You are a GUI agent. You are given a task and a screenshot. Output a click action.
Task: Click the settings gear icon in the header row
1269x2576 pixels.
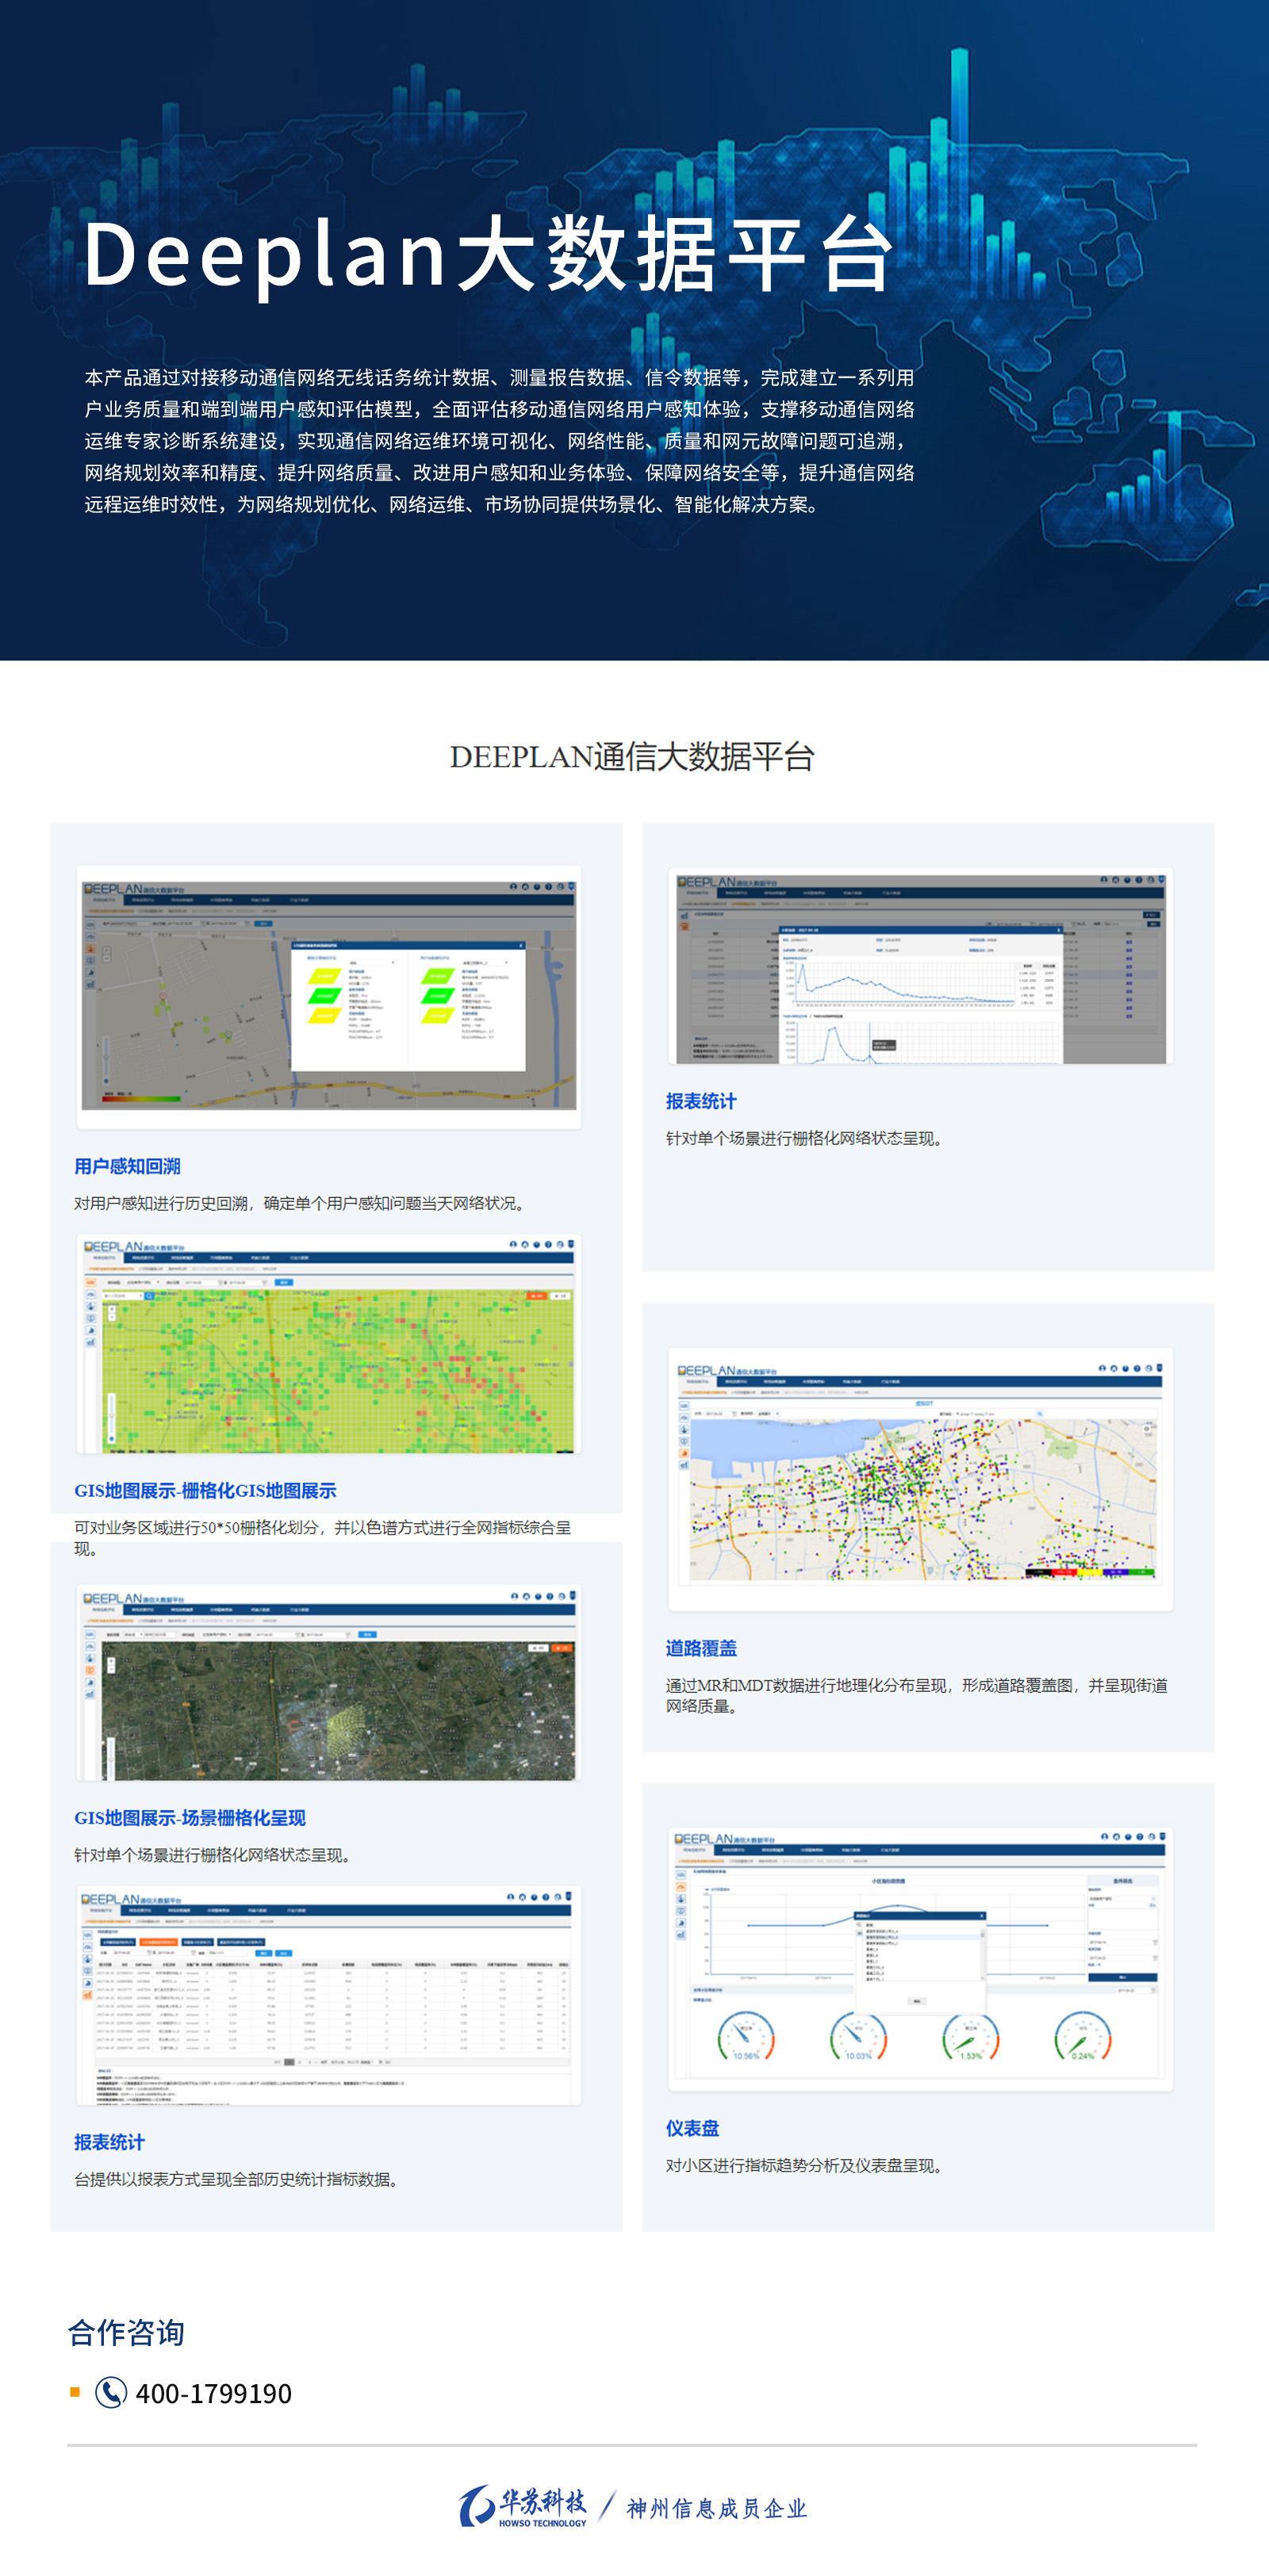[559, 887]
